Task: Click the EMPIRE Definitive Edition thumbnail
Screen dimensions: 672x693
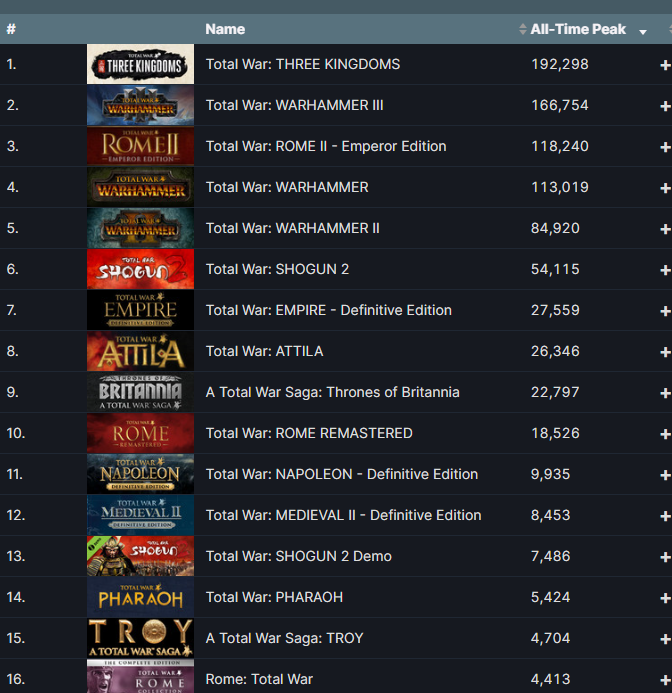Action: click(141, 310)
